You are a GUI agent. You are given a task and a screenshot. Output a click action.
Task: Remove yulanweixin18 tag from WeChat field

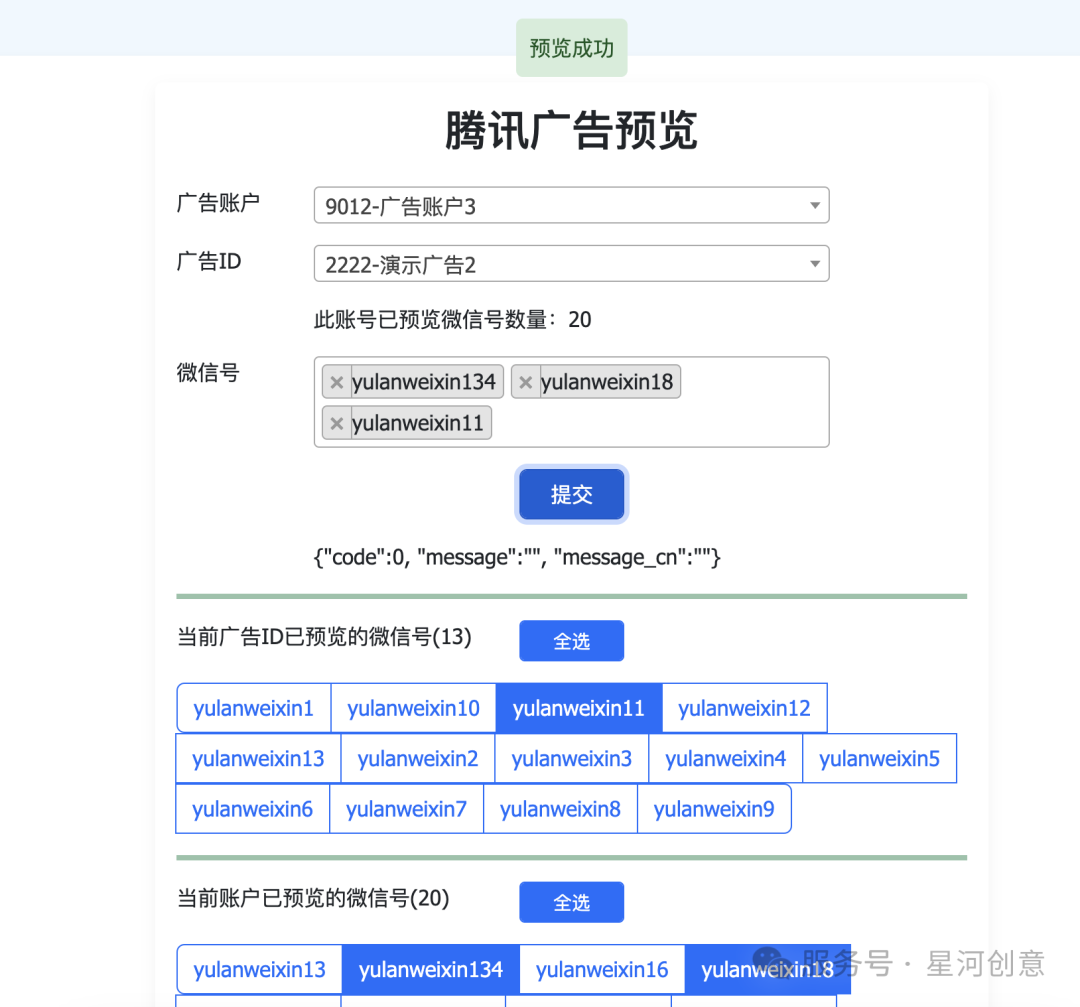pos(526,382)
